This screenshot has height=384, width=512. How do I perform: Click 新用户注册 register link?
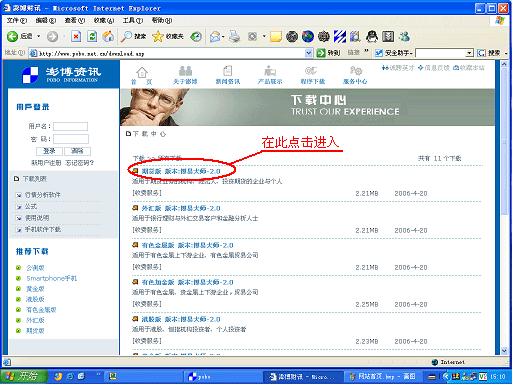(46, 163)
